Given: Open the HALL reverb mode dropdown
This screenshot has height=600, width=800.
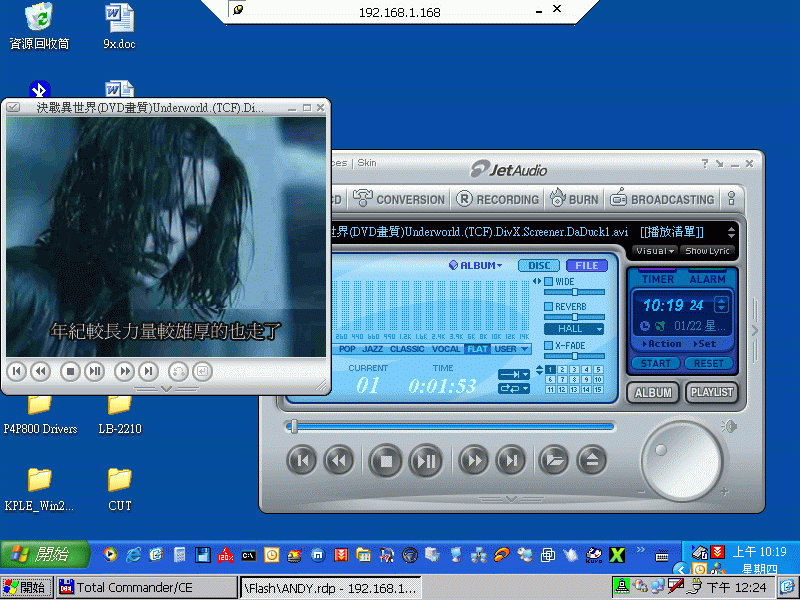Looking at the screenshot, I should [x=574, y=329].
